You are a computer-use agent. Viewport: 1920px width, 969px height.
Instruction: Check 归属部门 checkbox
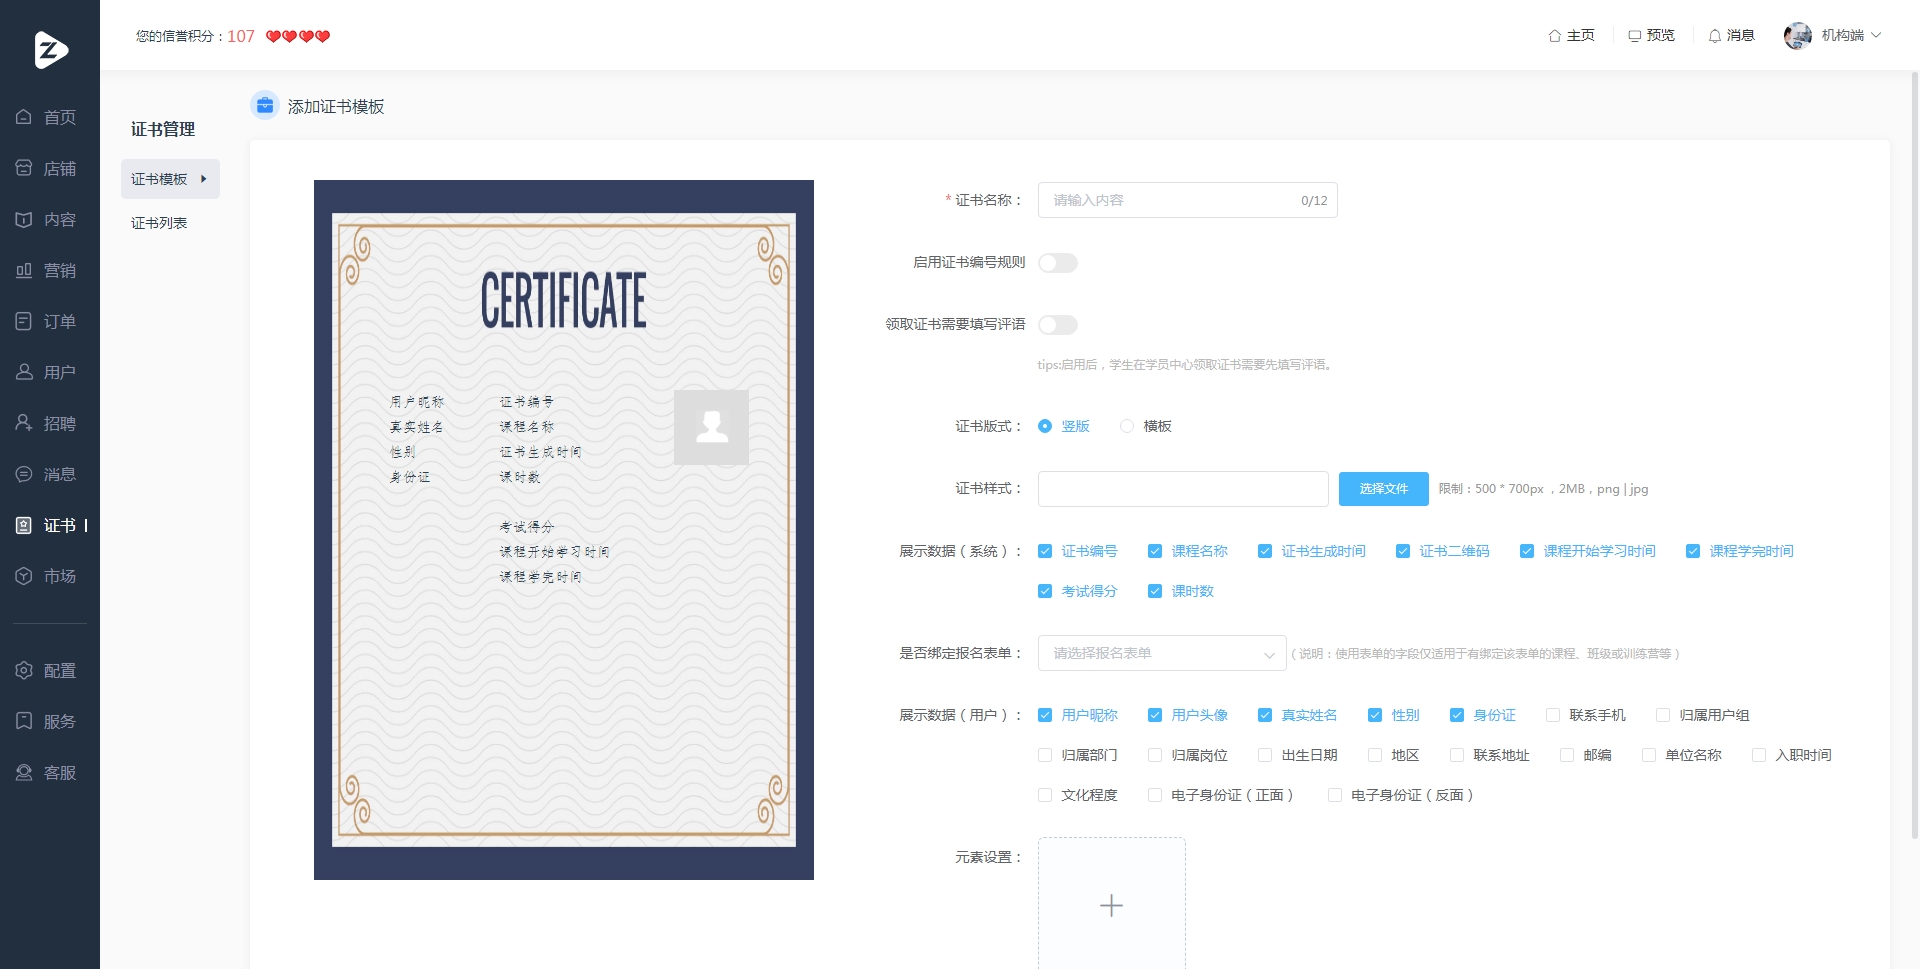pos(1045,755)
